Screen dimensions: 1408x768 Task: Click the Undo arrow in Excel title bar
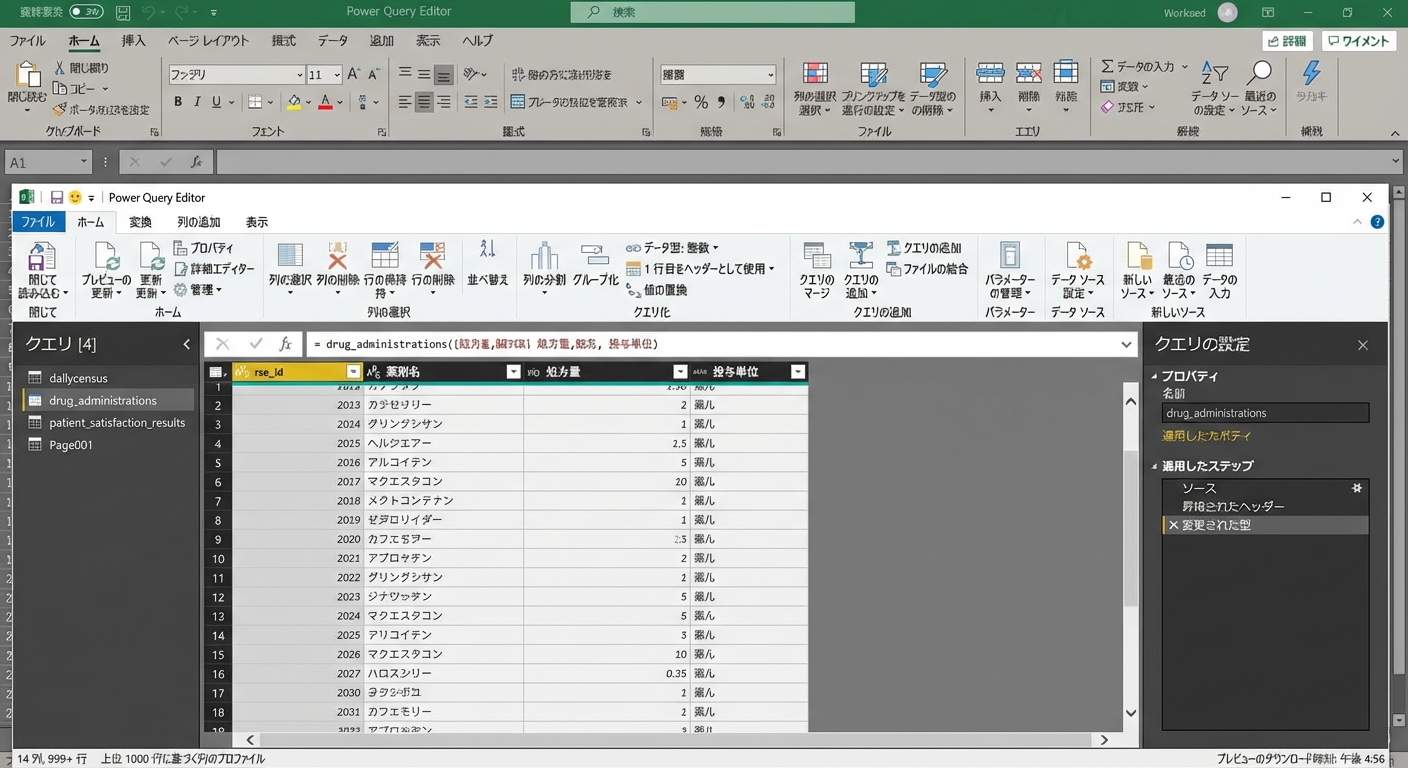click(x=149, y=13)
